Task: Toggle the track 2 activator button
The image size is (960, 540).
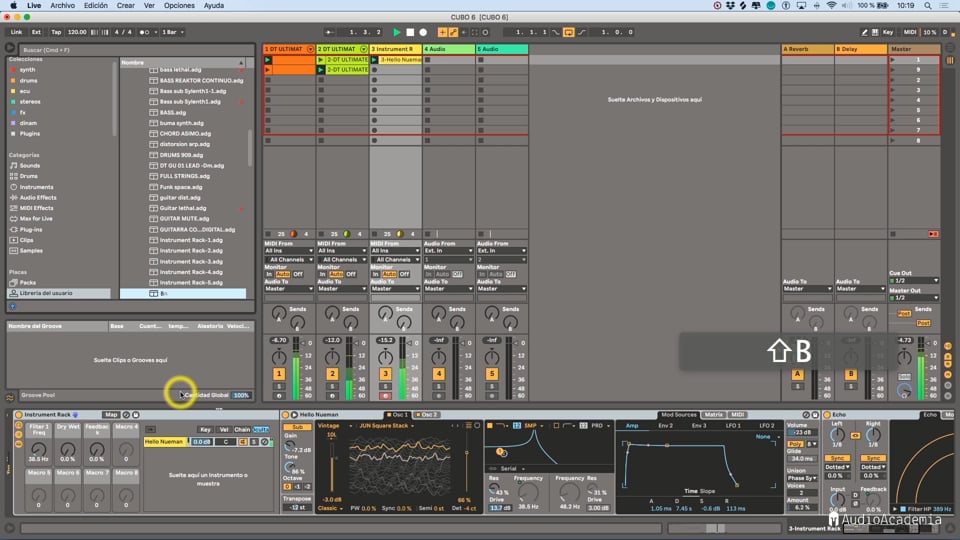Action: point(332,373)
